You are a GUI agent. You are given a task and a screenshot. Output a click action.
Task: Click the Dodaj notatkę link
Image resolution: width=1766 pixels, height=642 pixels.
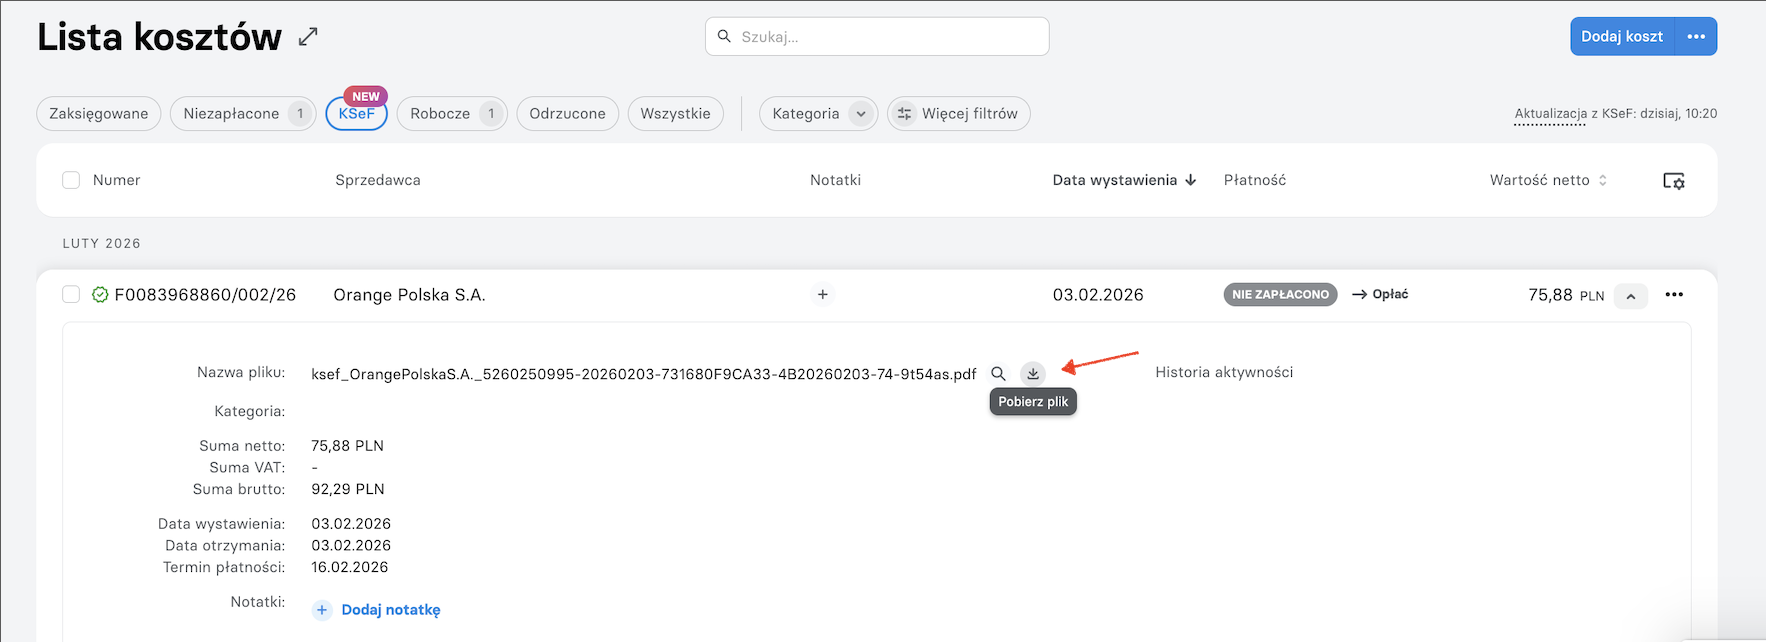coord(391,610)
